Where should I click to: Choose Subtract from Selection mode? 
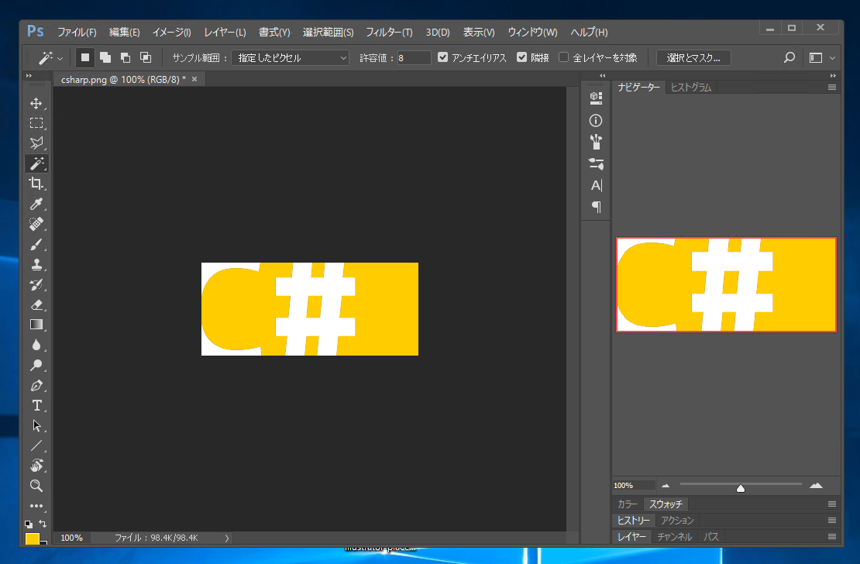tap(125, 58)
